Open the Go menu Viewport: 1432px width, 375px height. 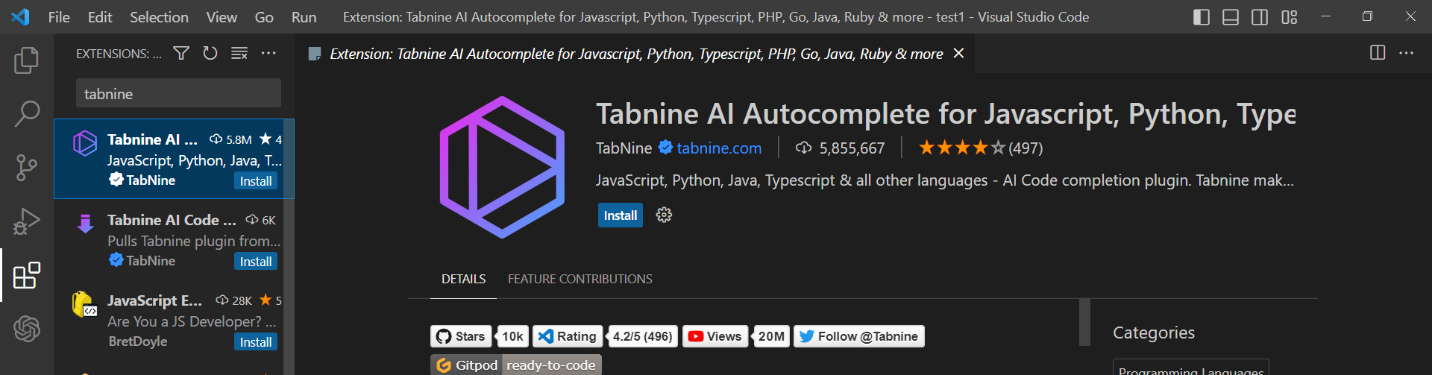pyautogui.click(x=264, y=17)
